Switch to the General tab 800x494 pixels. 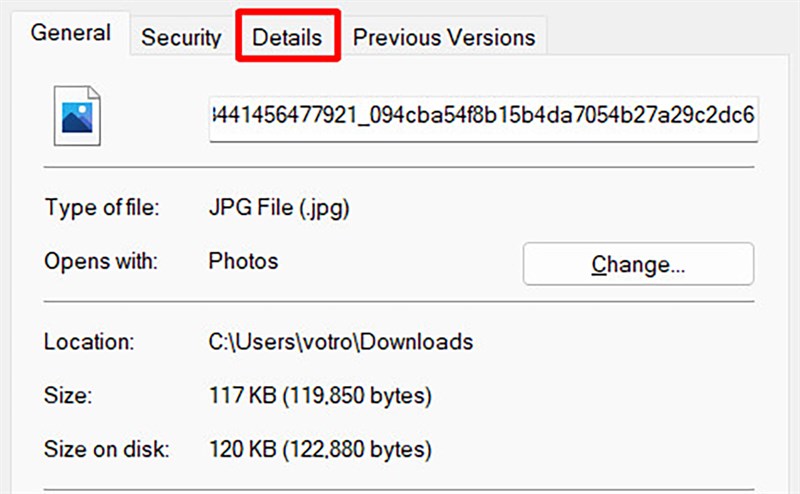71,32
